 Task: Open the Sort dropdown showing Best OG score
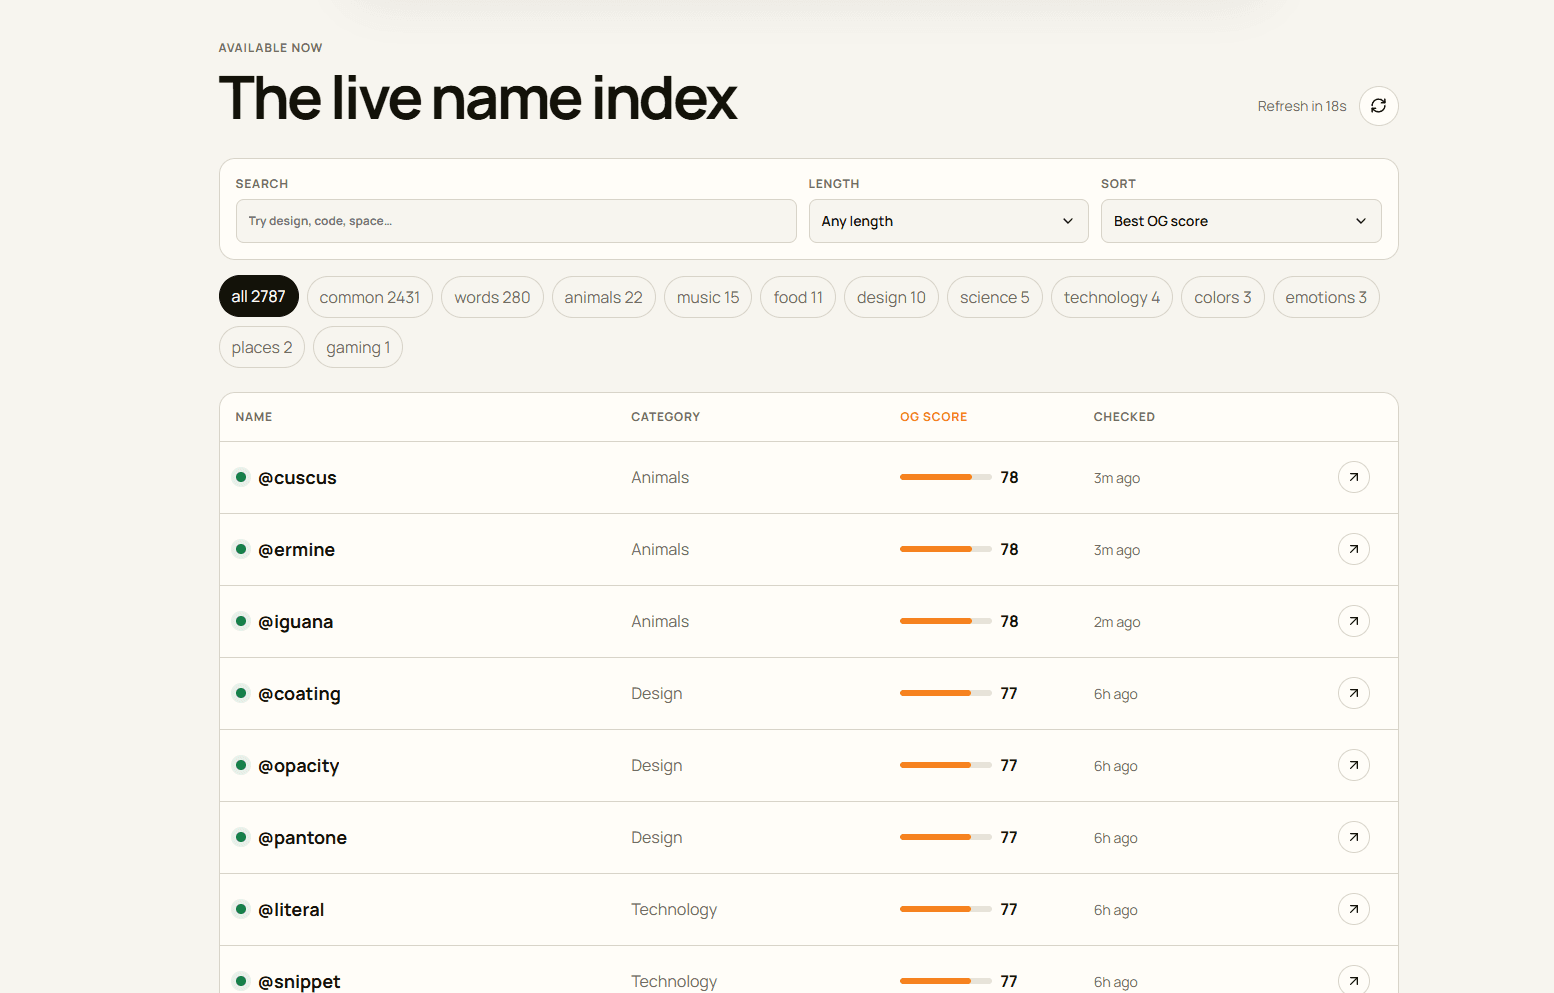point(1241,221)
